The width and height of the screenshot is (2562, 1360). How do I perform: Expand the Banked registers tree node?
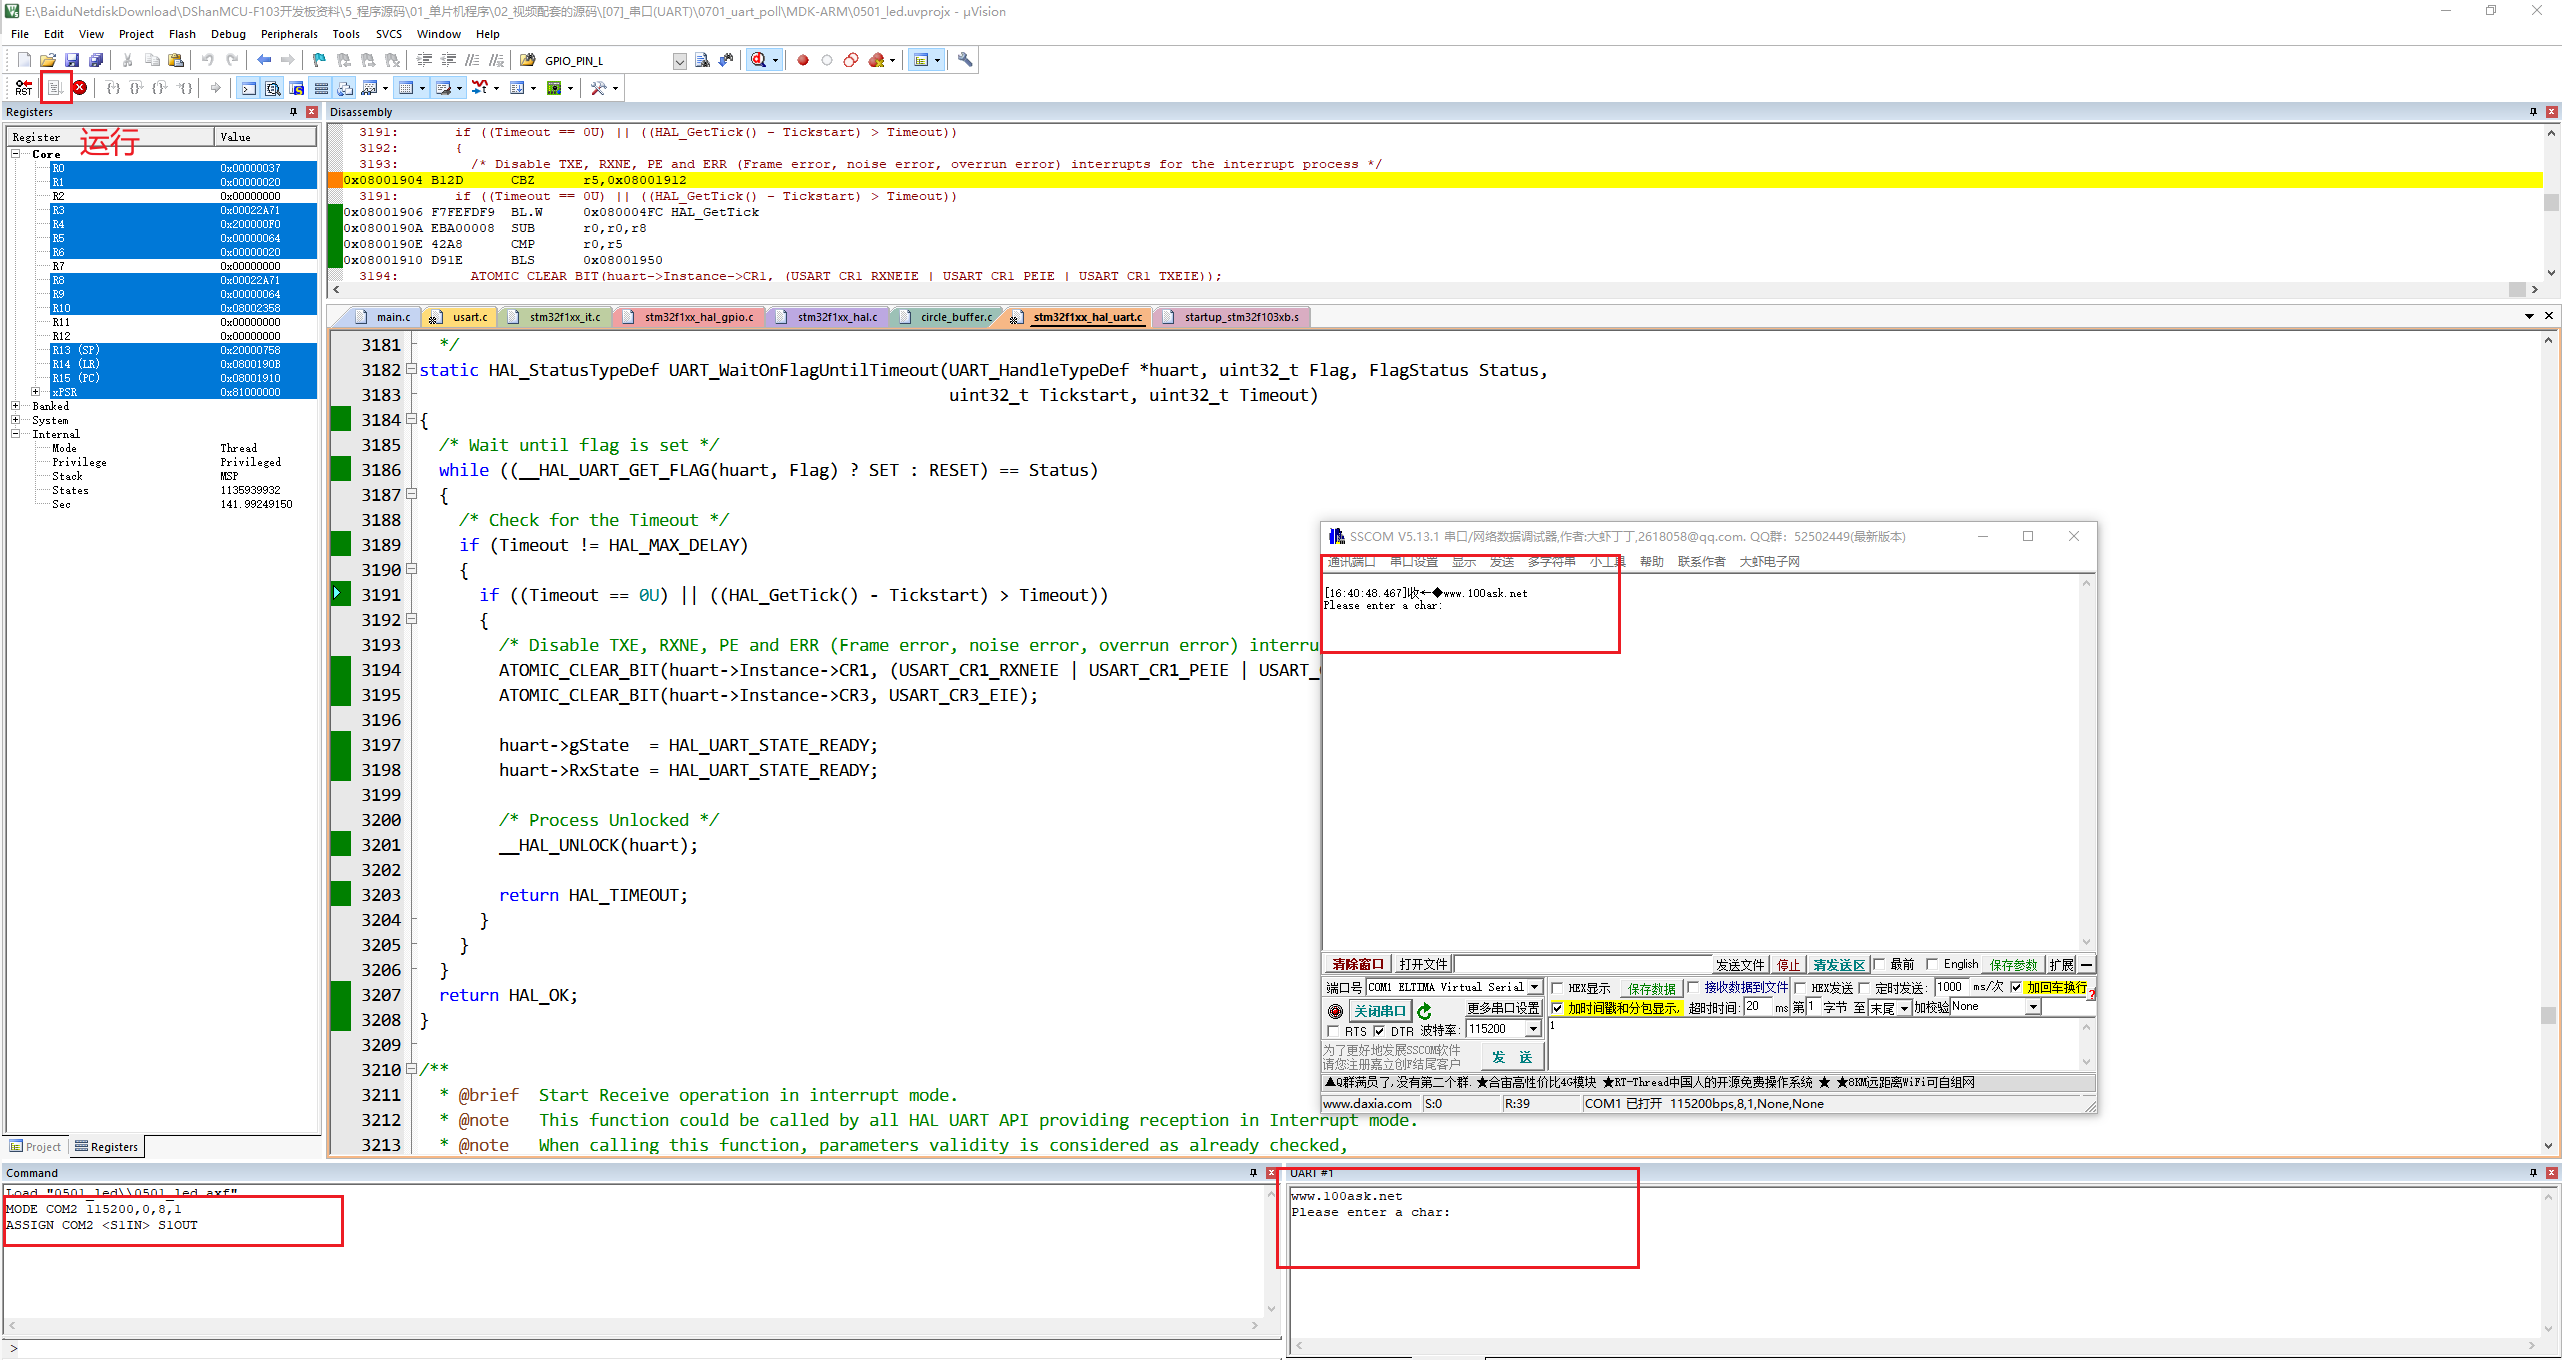tap(16, 406)
